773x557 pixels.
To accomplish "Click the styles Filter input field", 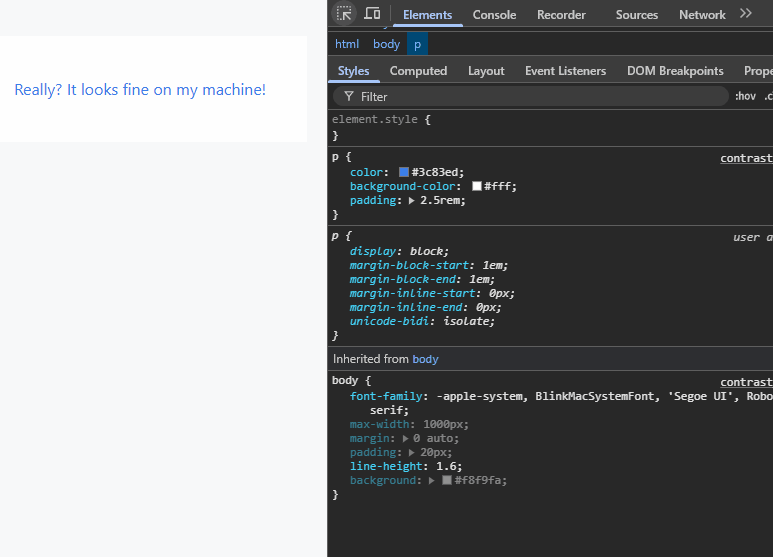I will pos(530,96).
